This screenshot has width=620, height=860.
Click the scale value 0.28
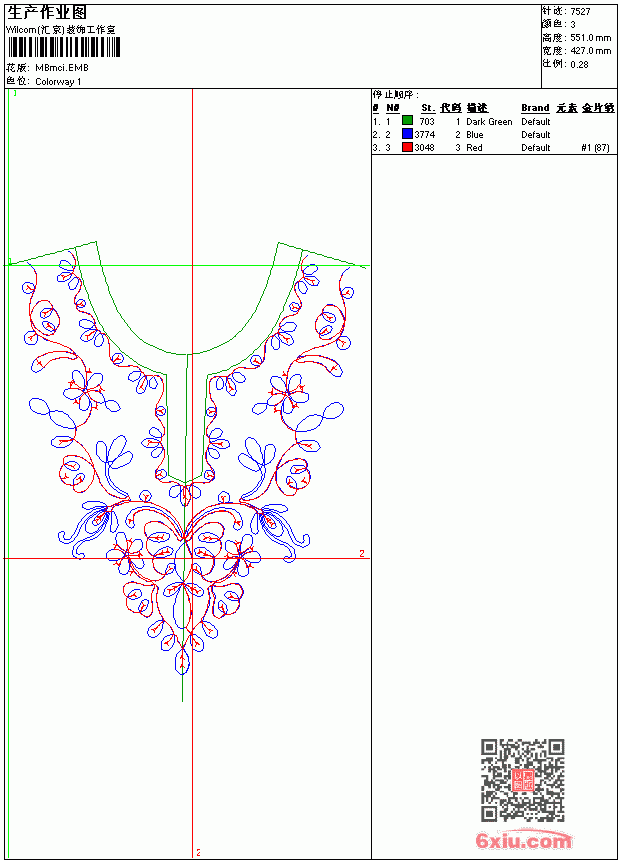[x=579, y=64]
